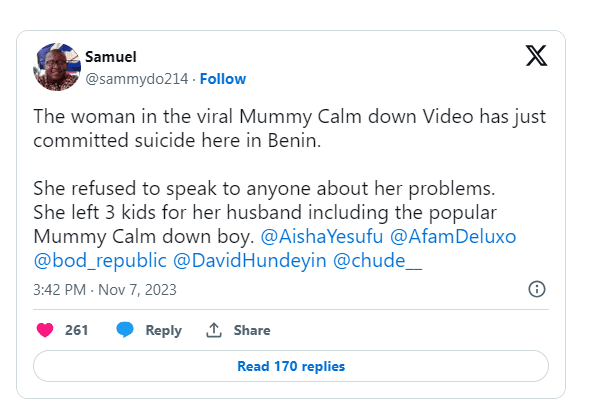Open the @sammydo214 handle link
This screenshot has width=604, height=406.
pos(142,78)
